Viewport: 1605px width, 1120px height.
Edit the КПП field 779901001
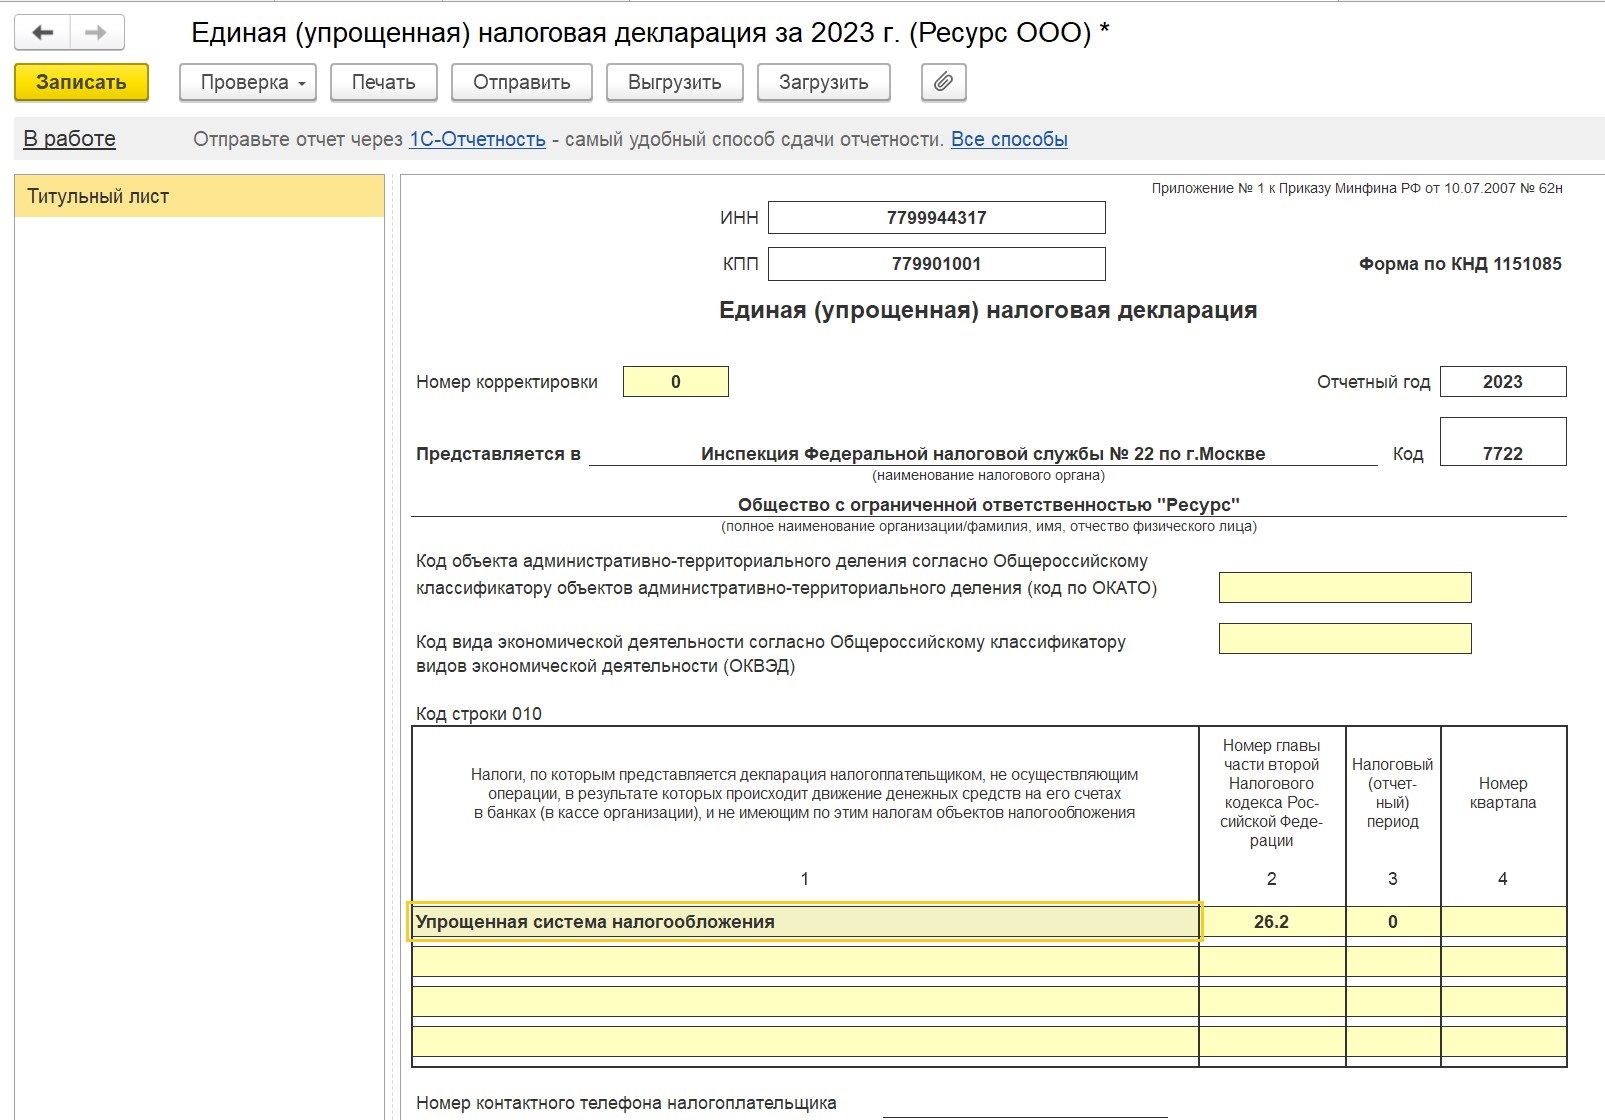click(937, 264)
